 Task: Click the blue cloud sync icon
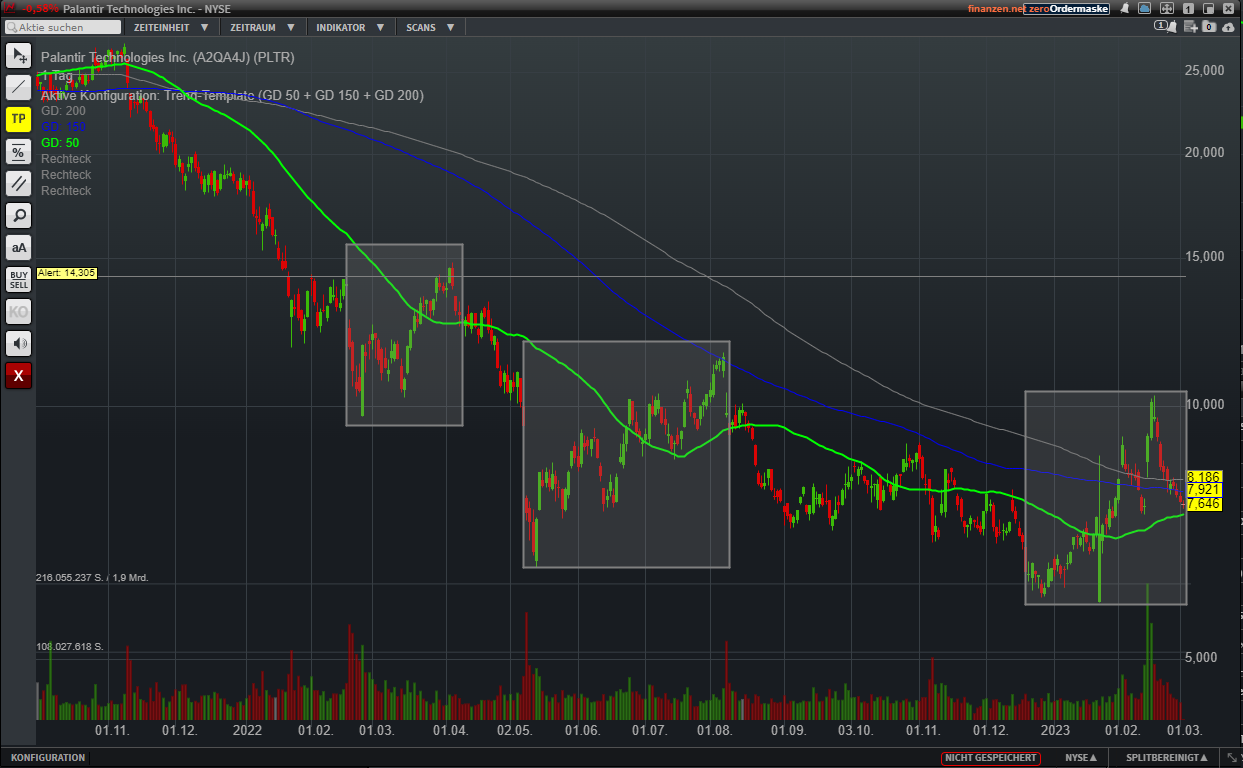point(1144,8)
